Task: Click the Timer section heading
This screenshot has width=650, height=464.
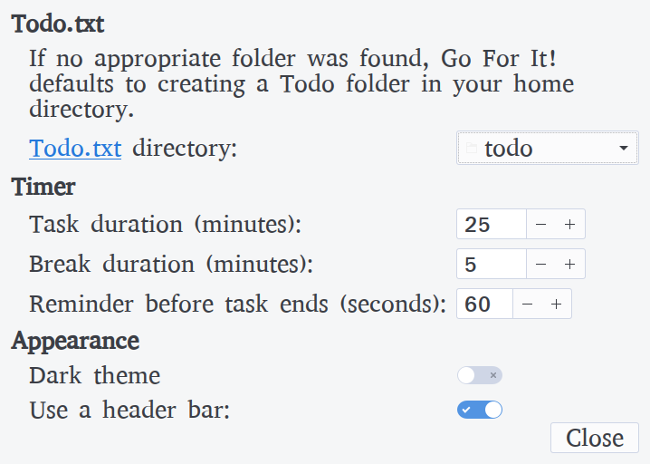Action: tap(44, 186)
